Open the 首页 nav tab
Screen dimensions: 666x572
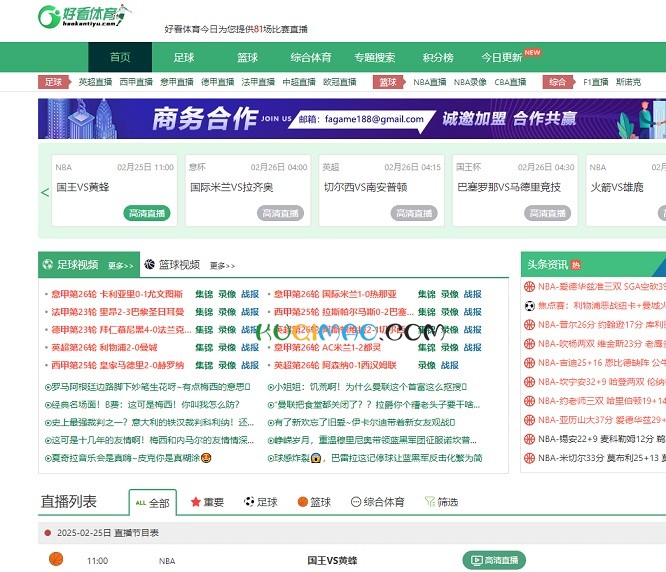pyautogui.click(x=120, y=57)
